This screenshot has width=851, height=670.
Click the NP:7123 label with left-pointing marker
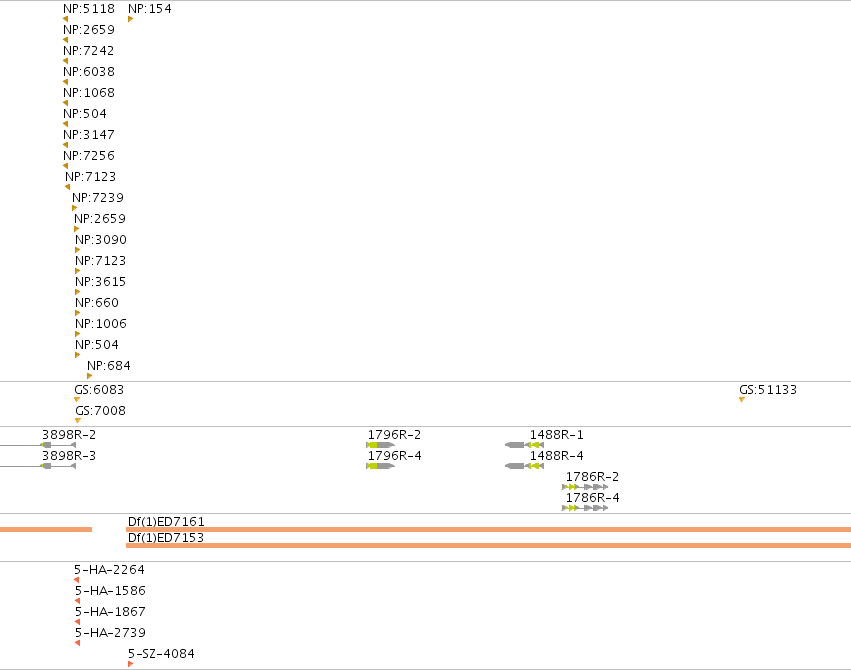(91, 176)
